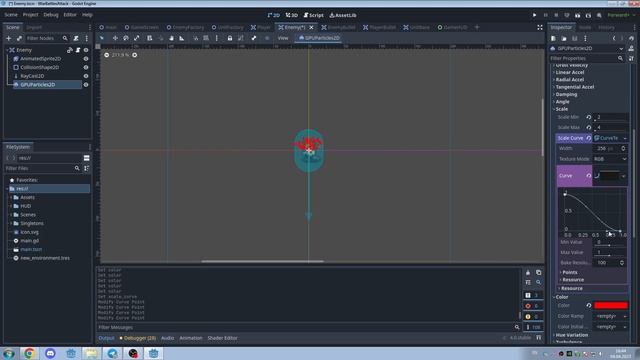
Task: Expand the Damping section
Action: click(x=565, y=94)
